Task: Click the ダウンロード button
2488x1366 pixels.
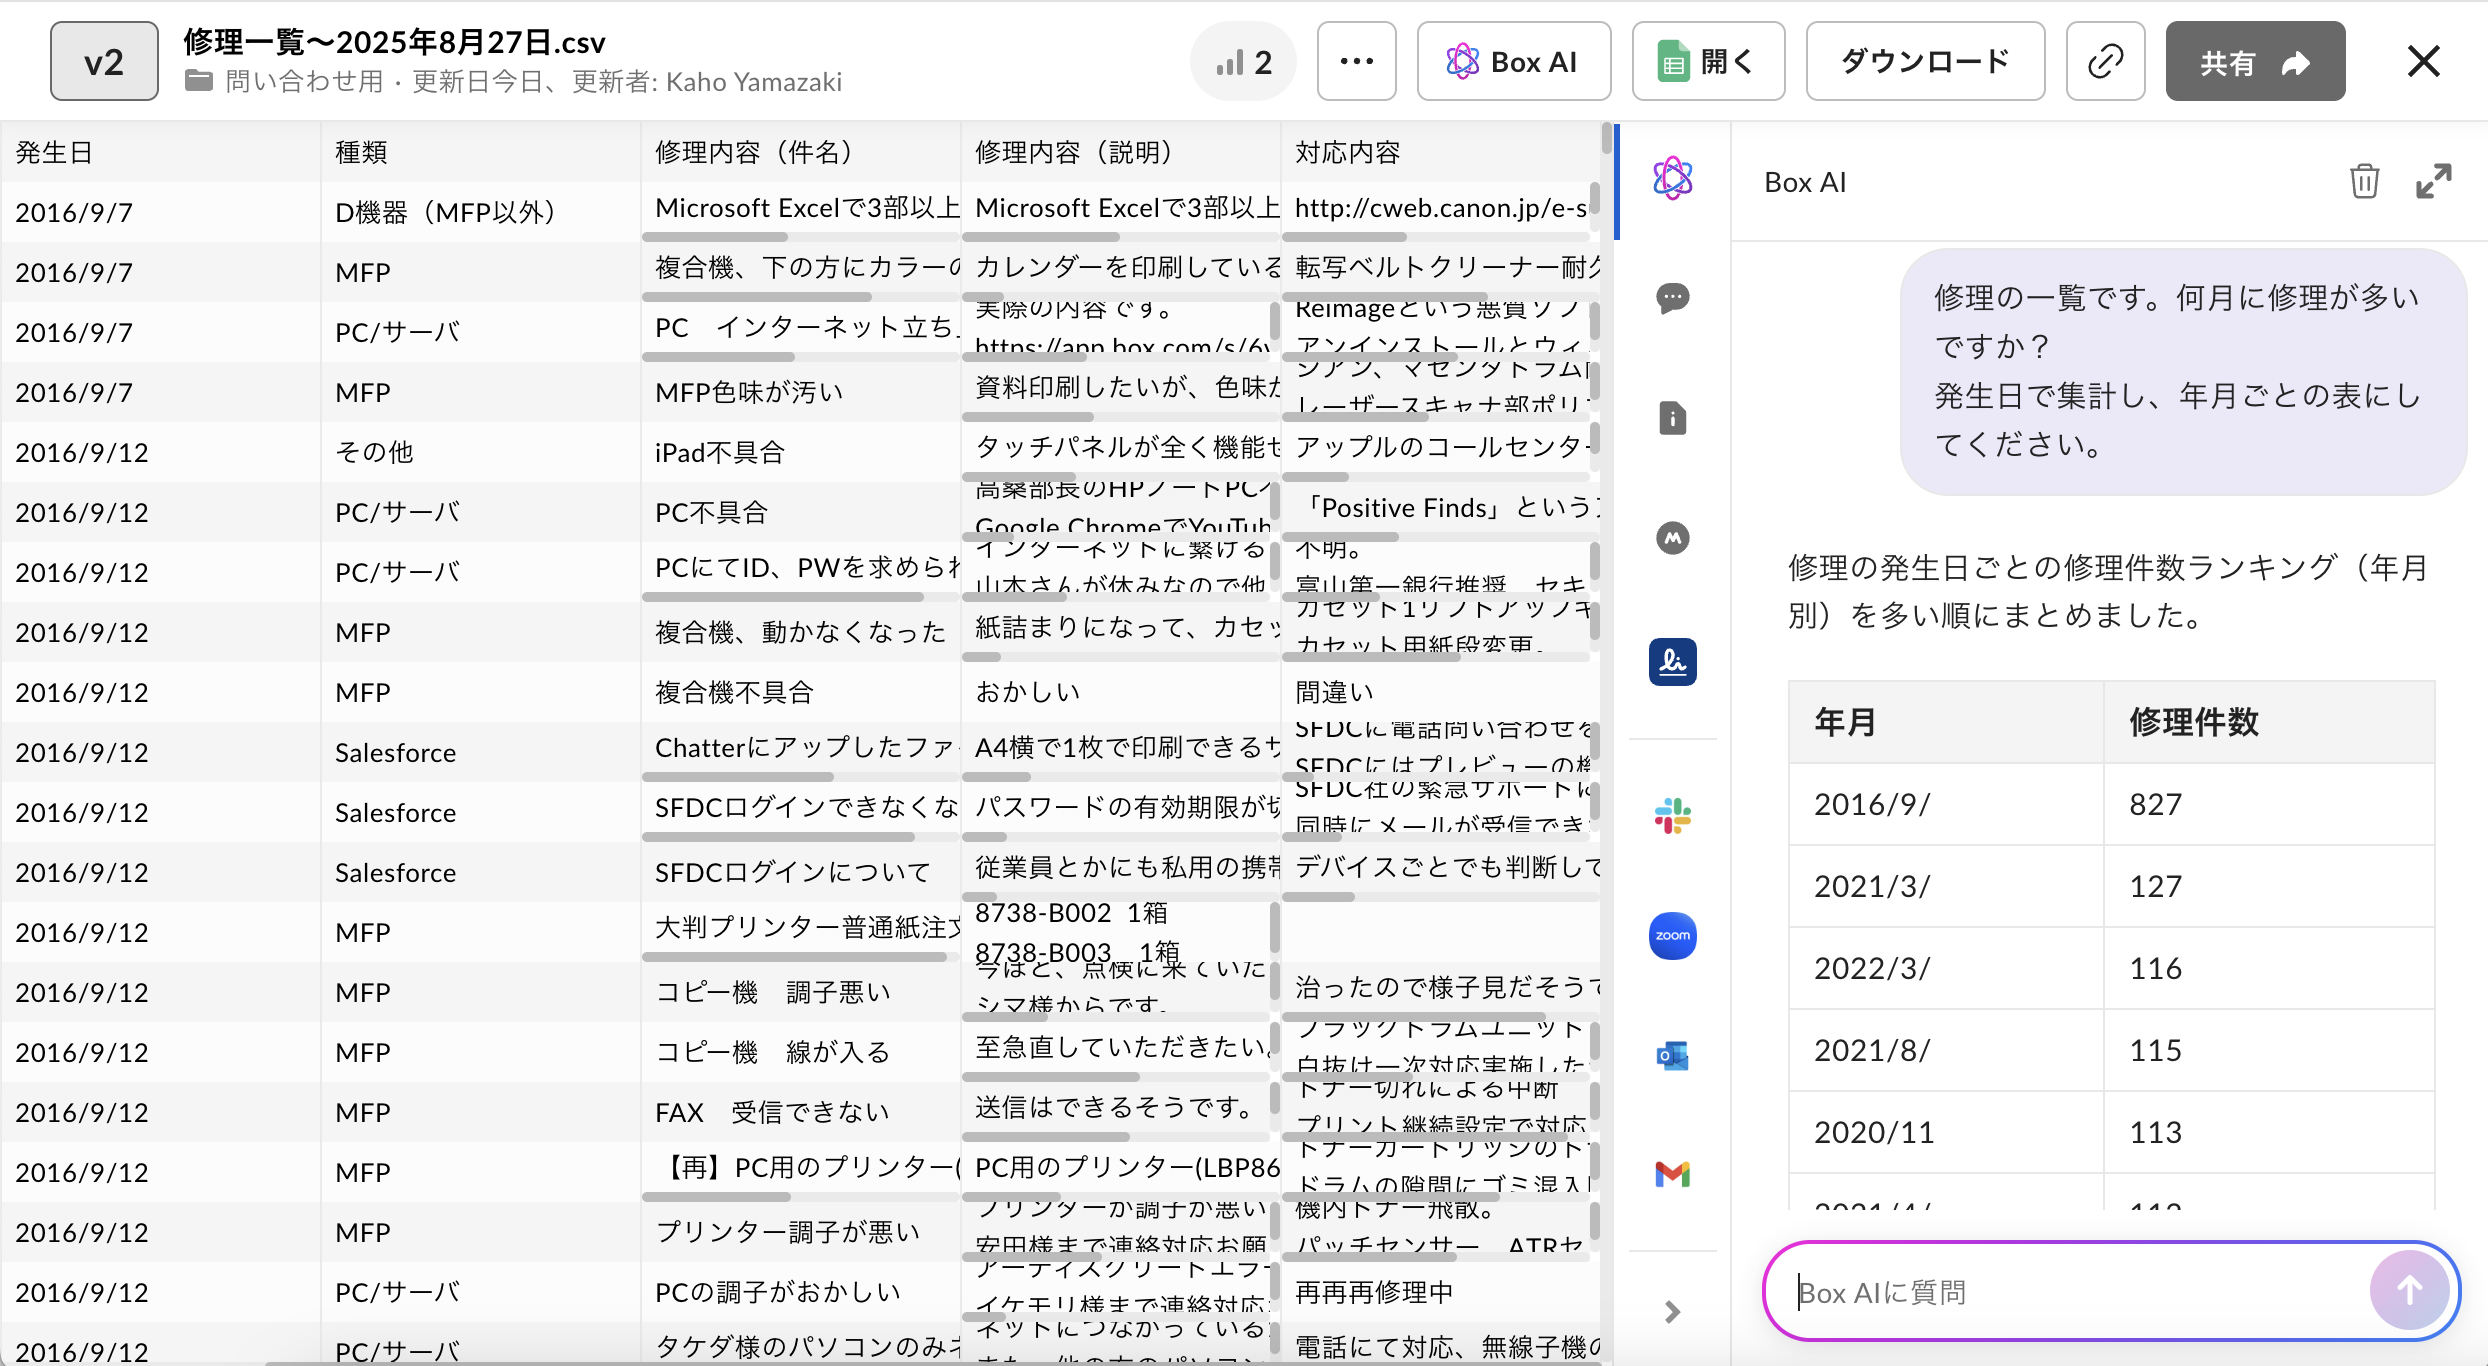Action: (1925, 62)
